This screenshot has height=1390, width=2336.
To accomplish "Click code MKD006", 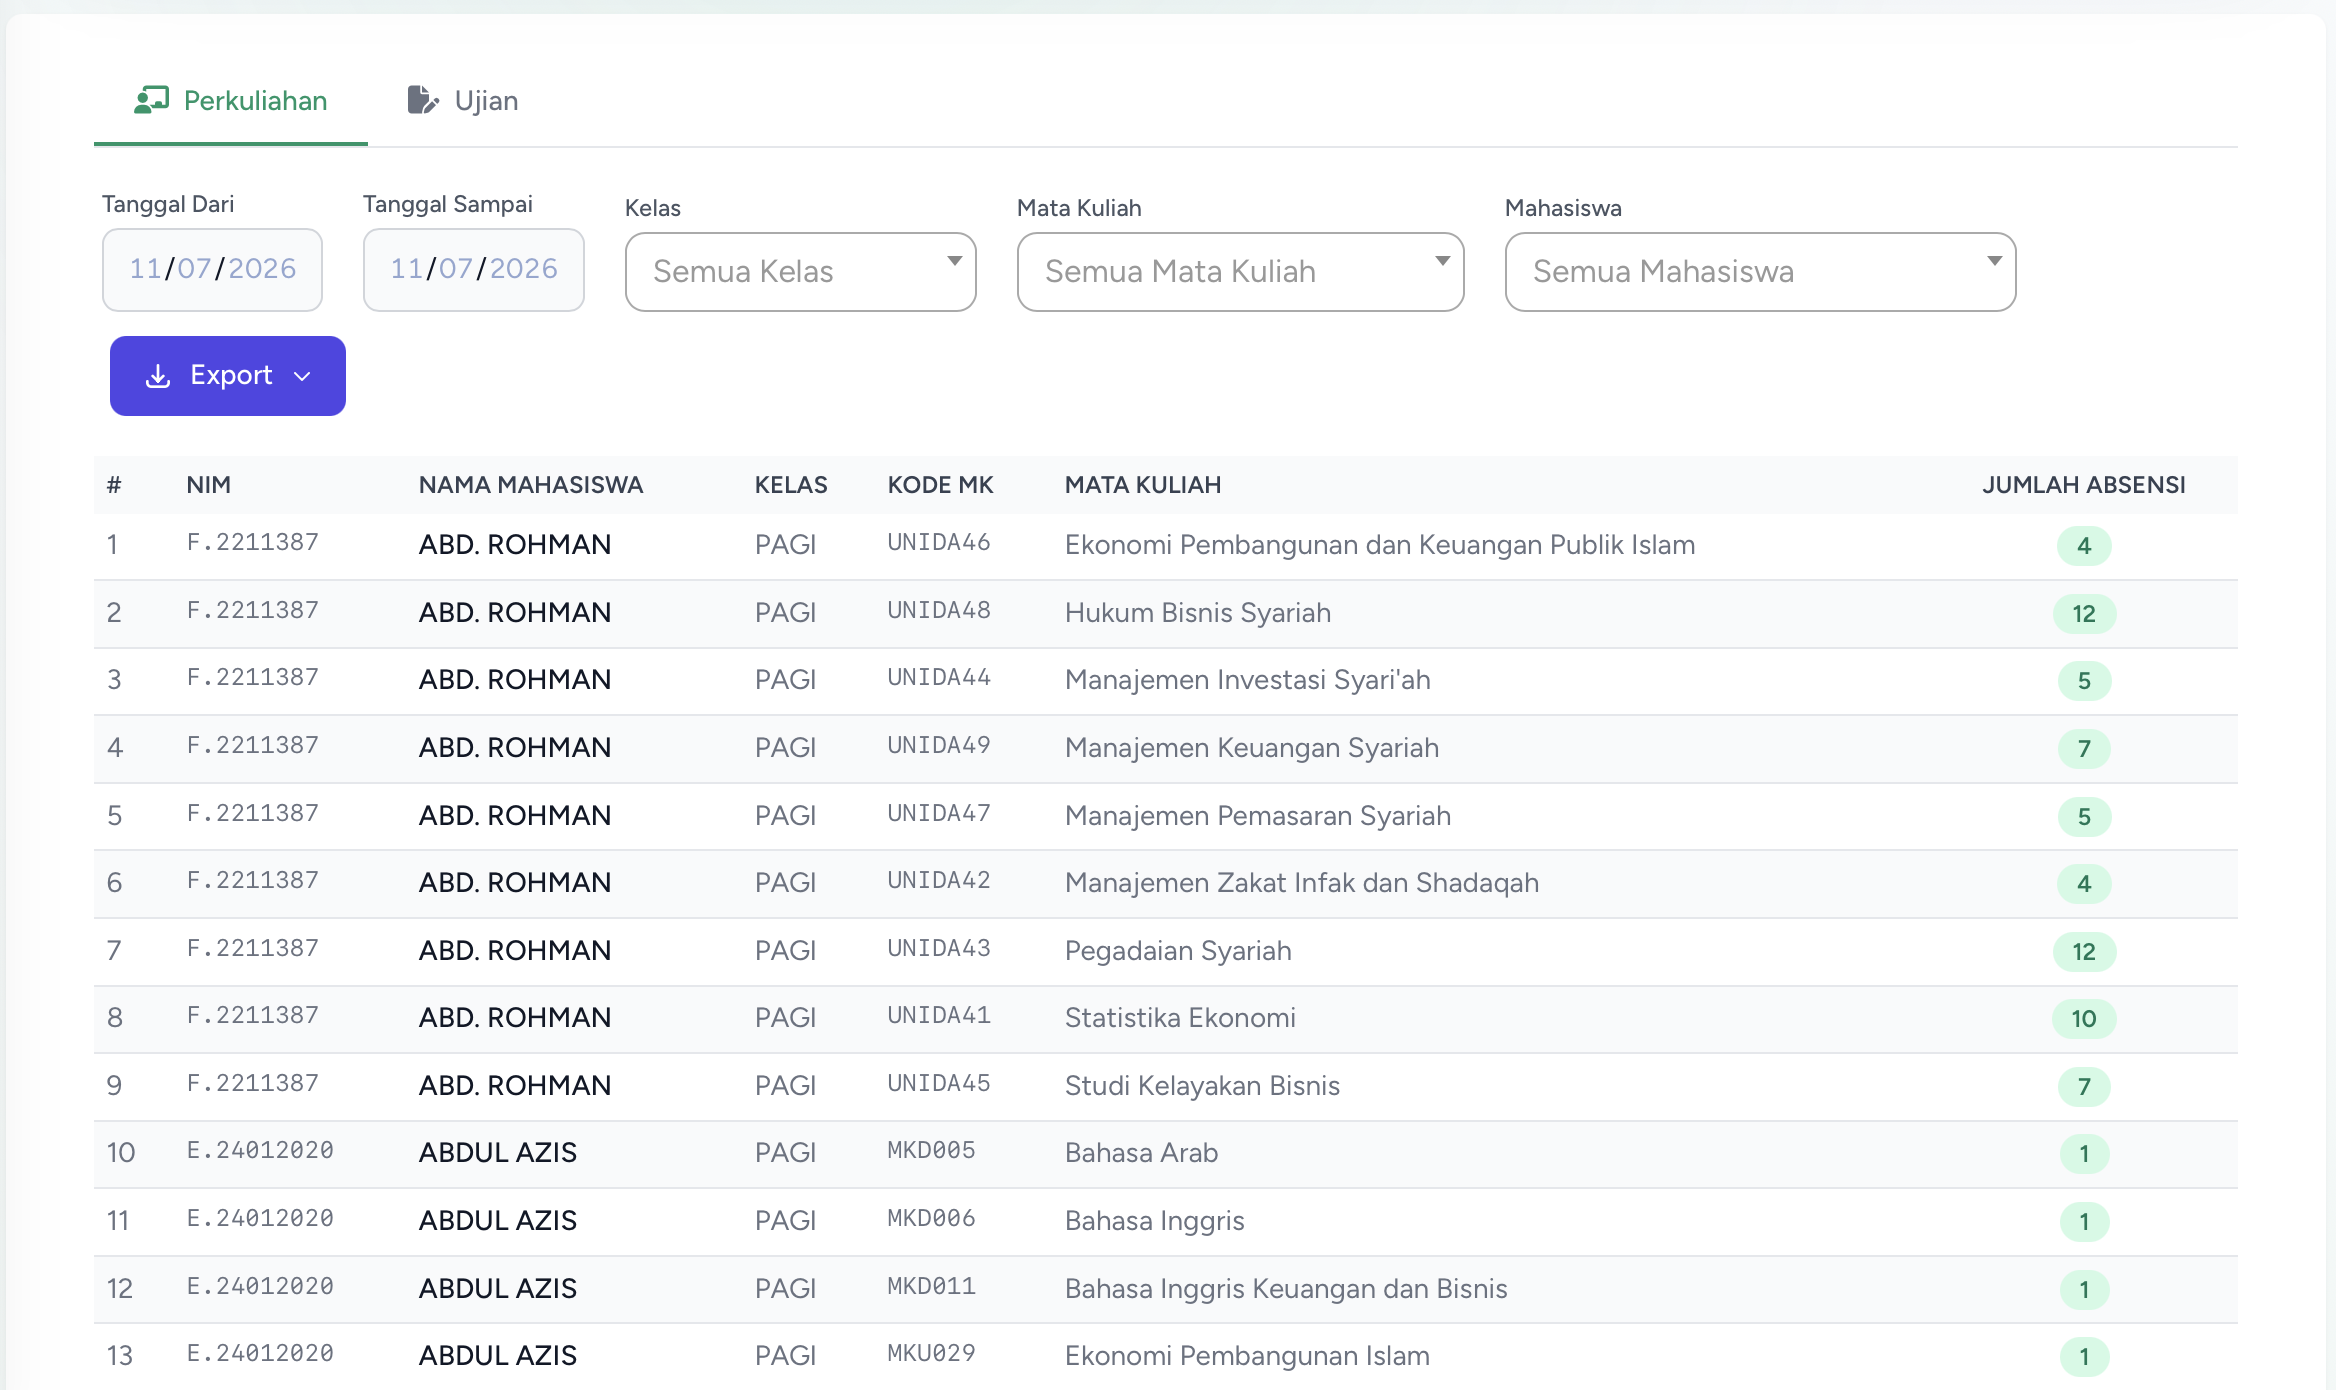I will 931,1219.
